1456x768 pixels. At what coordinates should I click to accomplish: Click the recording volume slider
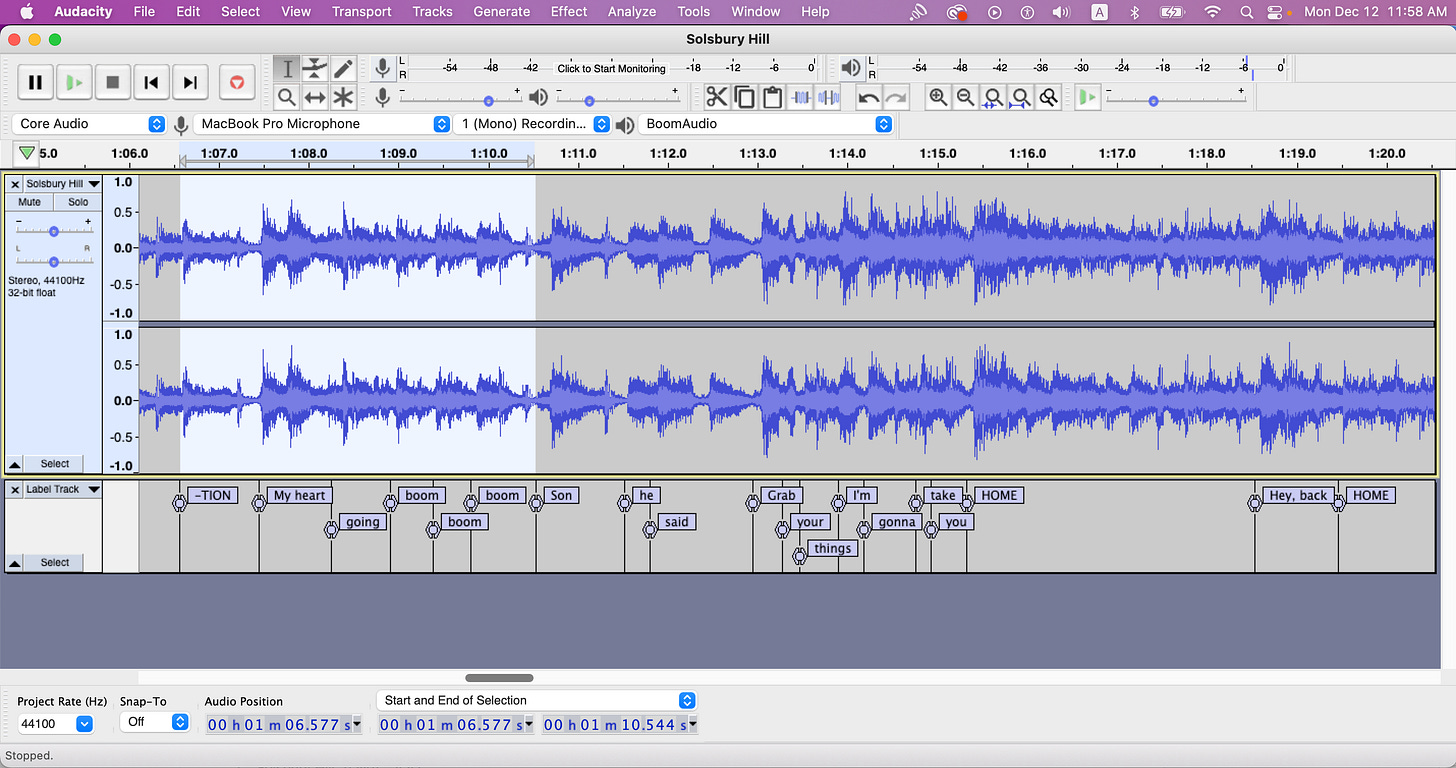pyautogui.click(x=460, y=97)
